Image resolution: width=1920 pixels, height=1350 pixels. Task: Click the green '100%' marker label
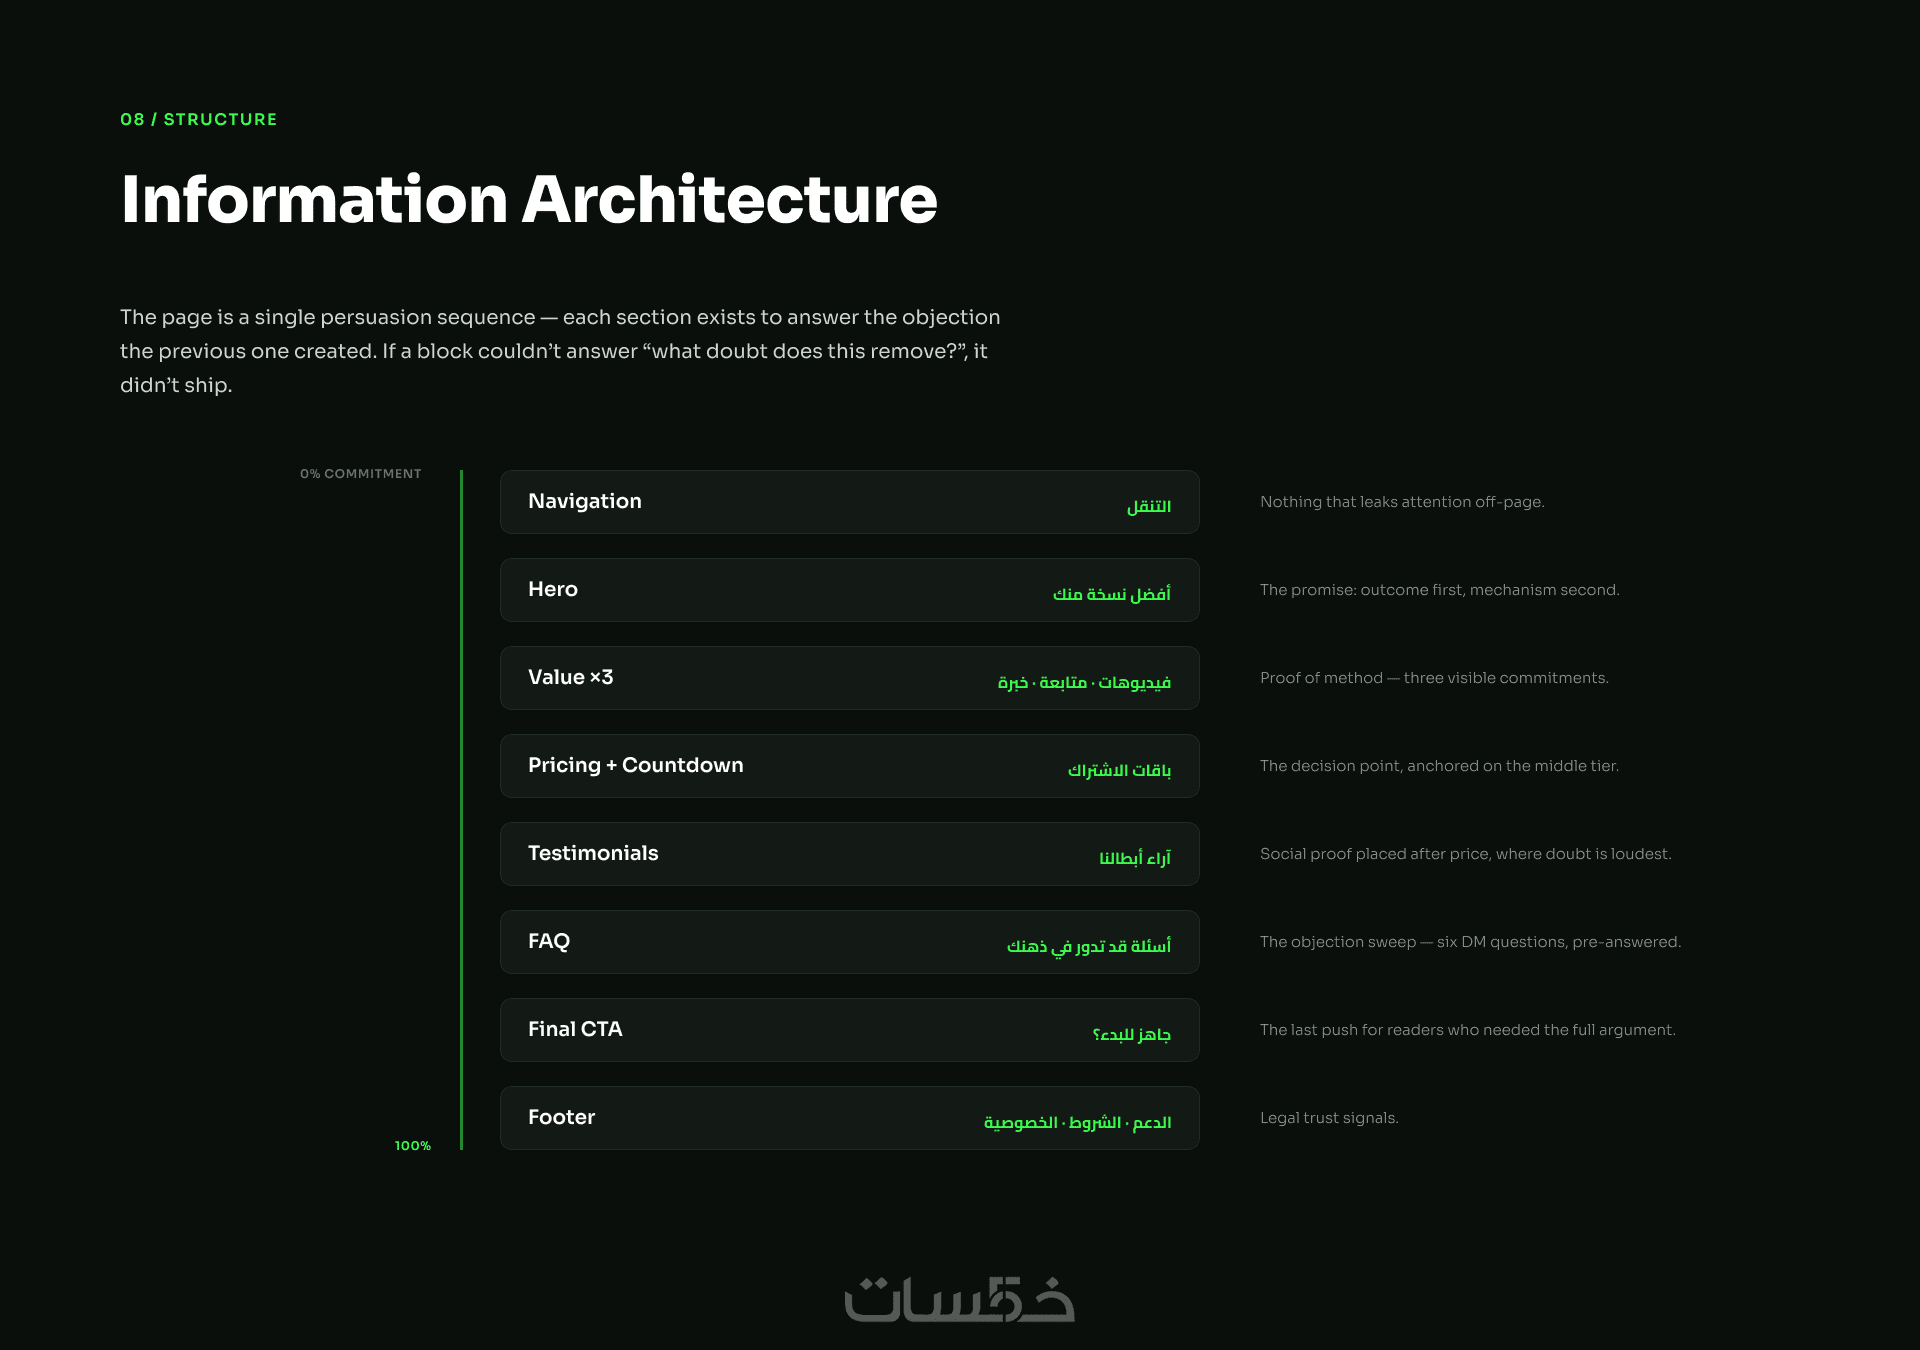pos(413,1146)
